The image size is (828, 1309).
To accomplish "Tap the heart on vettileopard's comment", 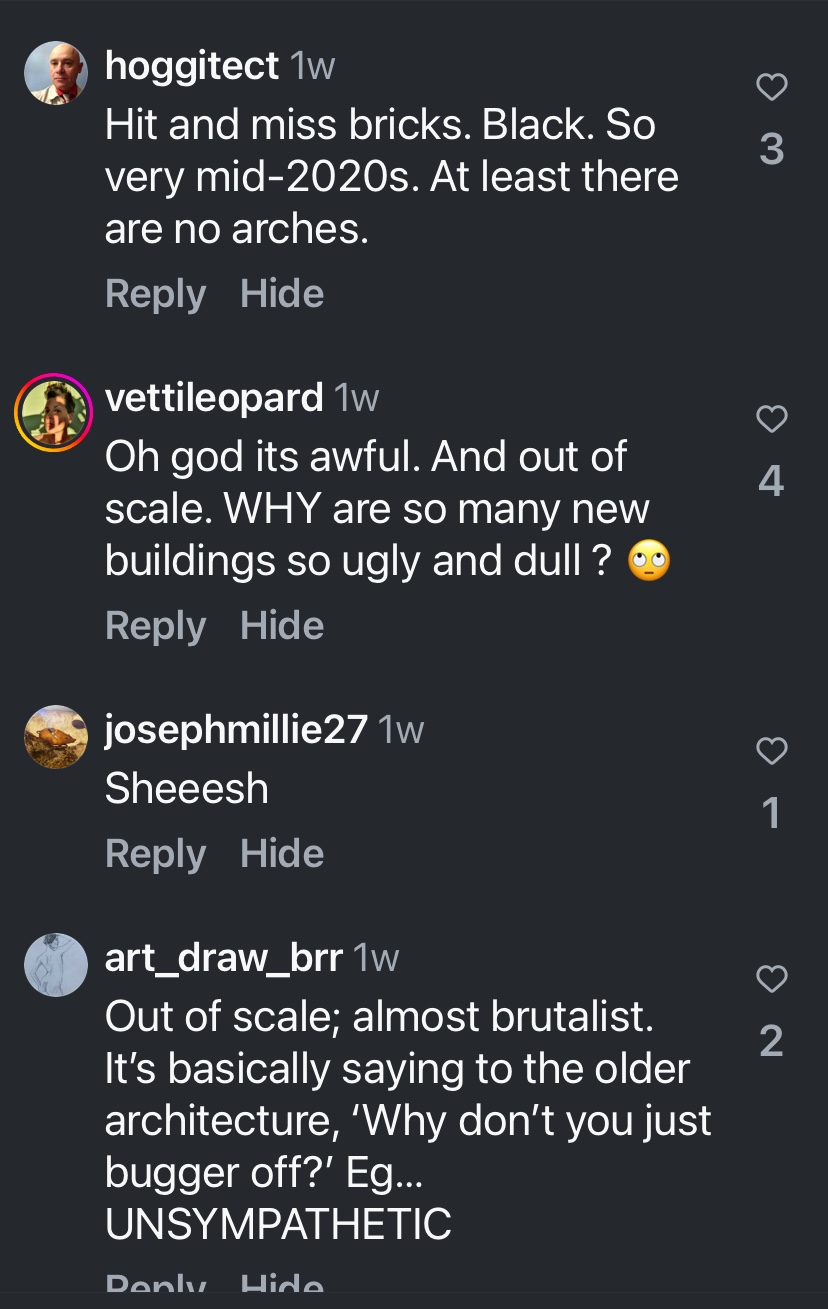I will 771,420.
